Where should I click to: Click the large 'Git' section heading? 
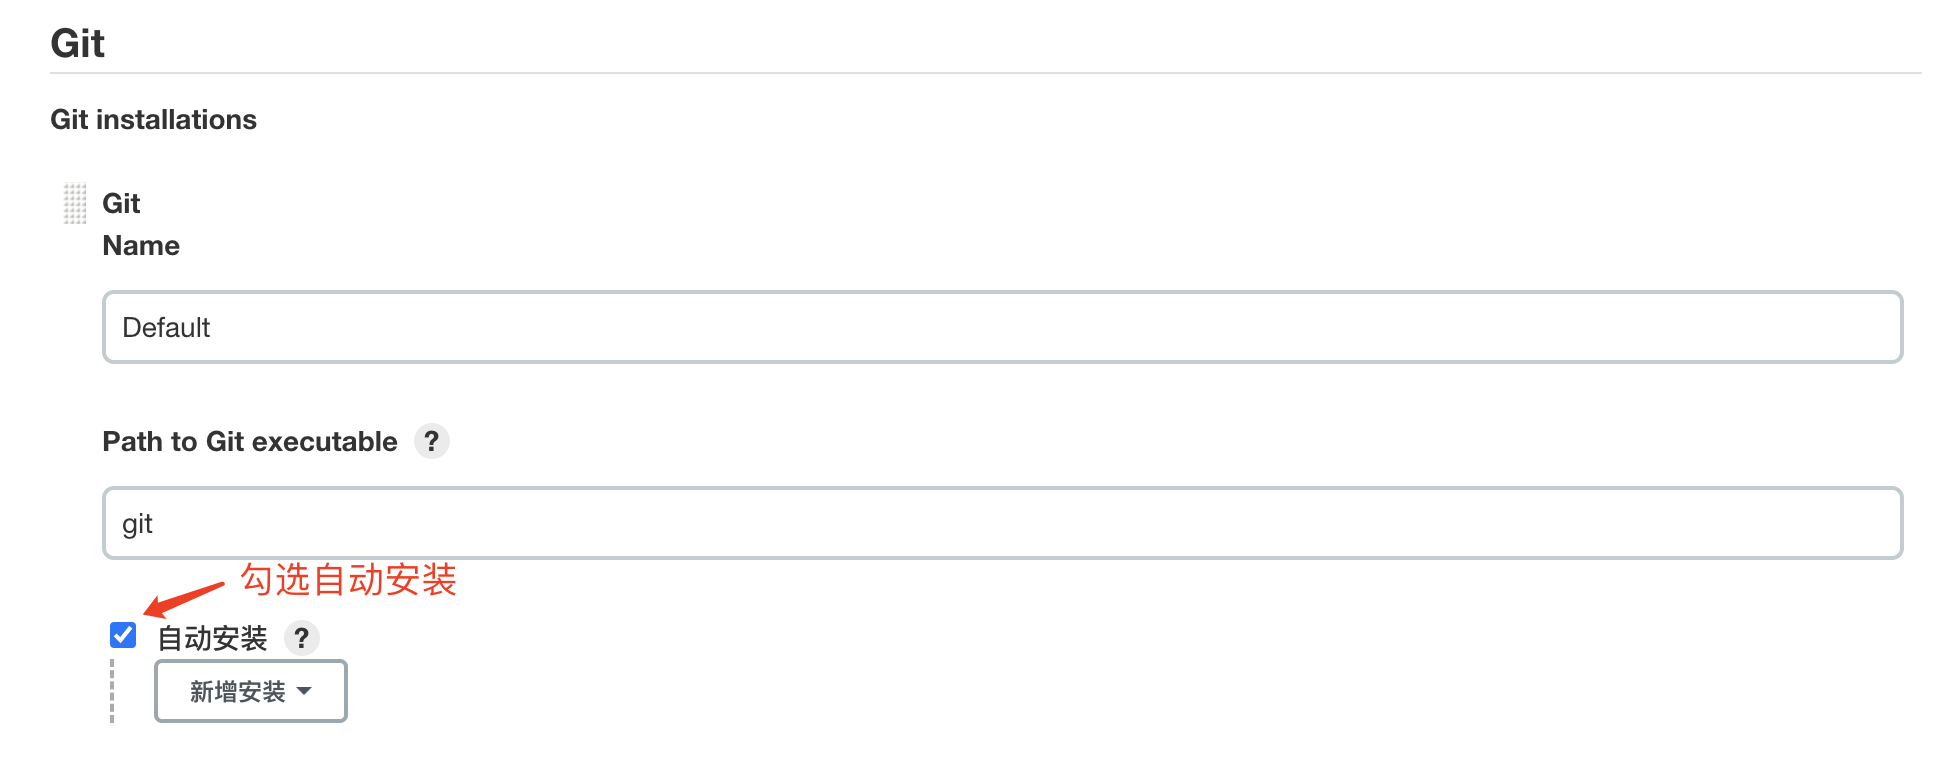click(x=78, y=44)
